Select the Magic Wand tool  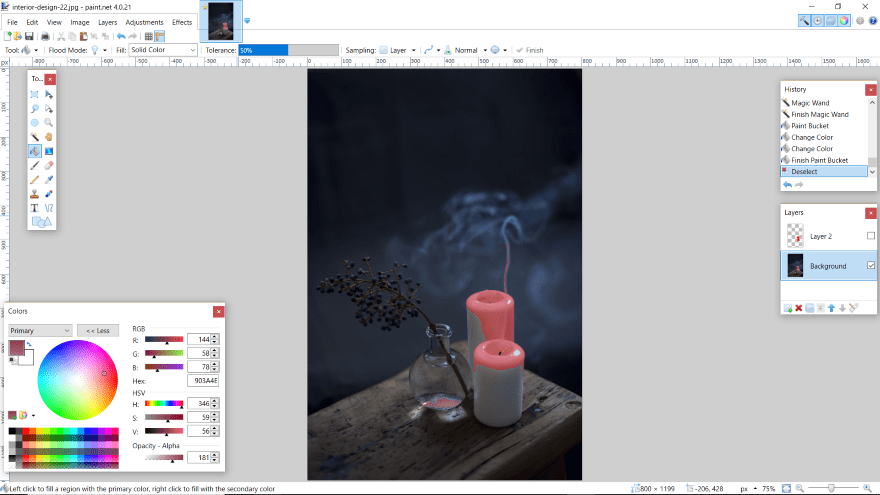pyautogui.click(x=34, y=137)
